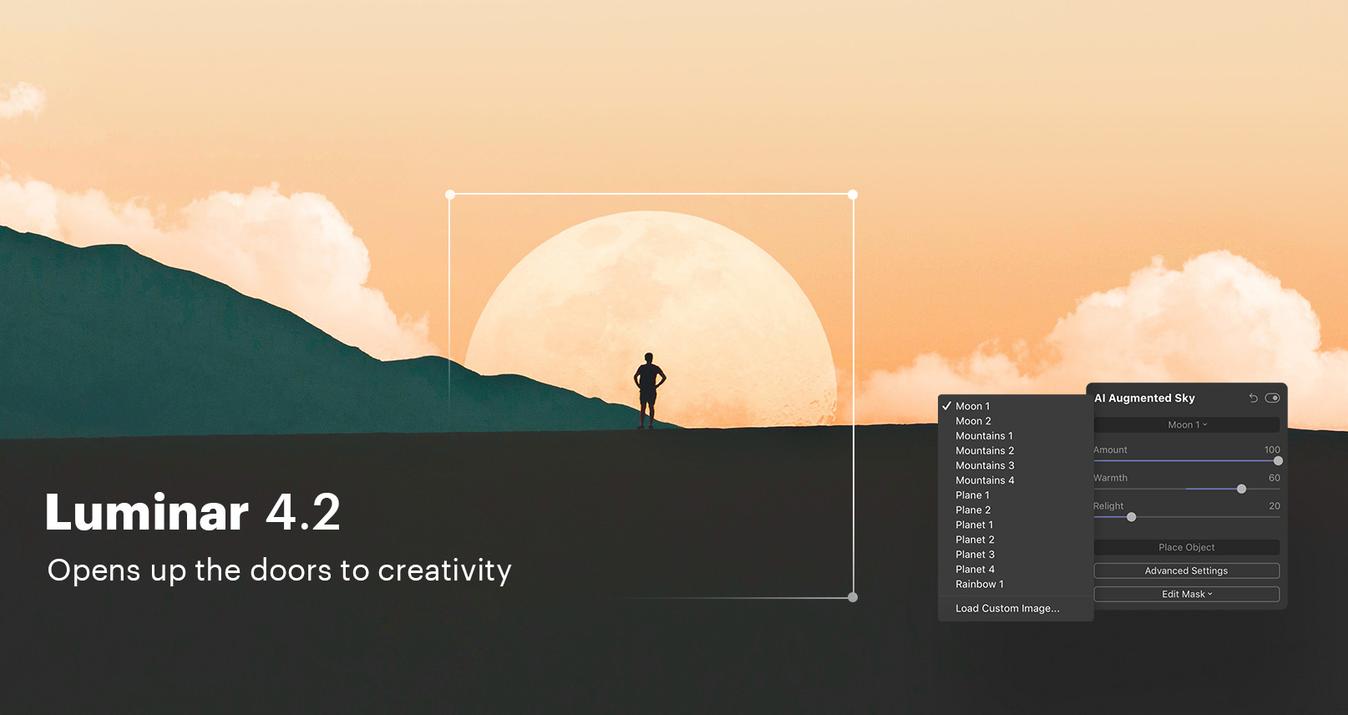Choose Moon 2 from the object list
The width and height of the screenshot is (1348, 715).
pos(973,421)
